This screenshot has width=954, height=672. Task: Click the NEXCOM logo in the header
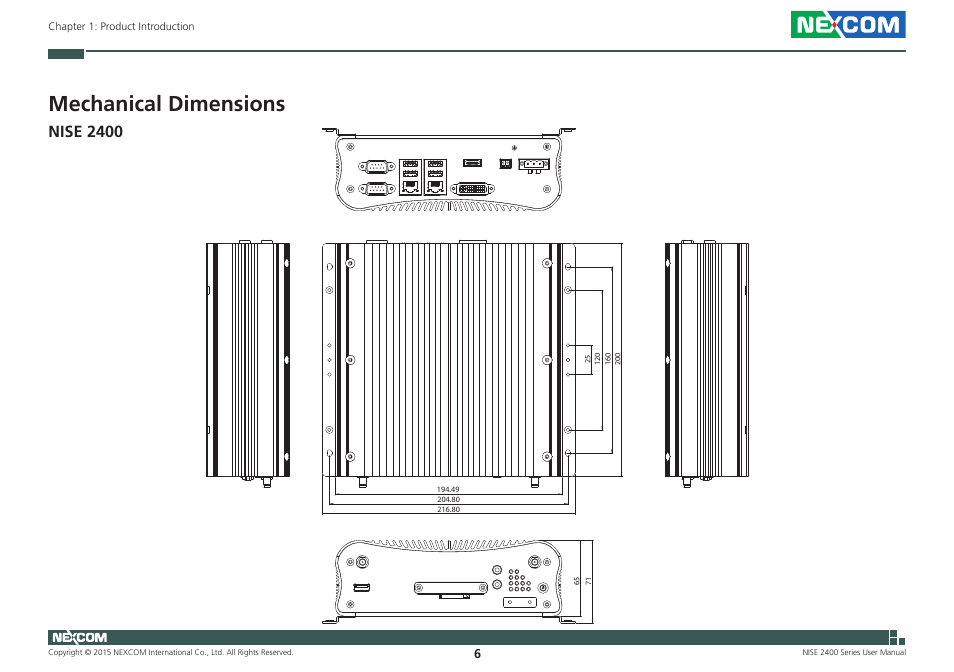click(x=848, y=24)
